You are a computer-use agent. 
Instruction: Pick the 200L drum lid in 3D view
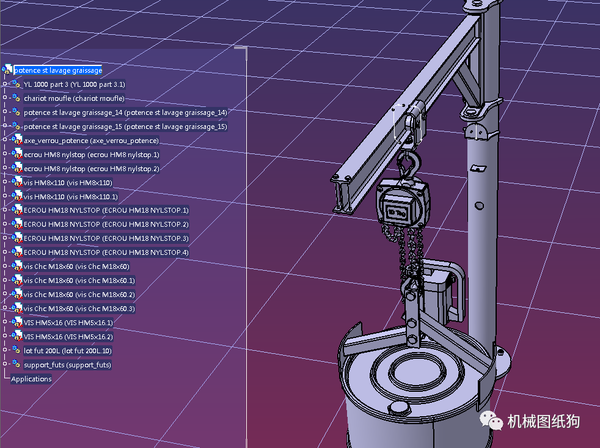coord(417,373)
